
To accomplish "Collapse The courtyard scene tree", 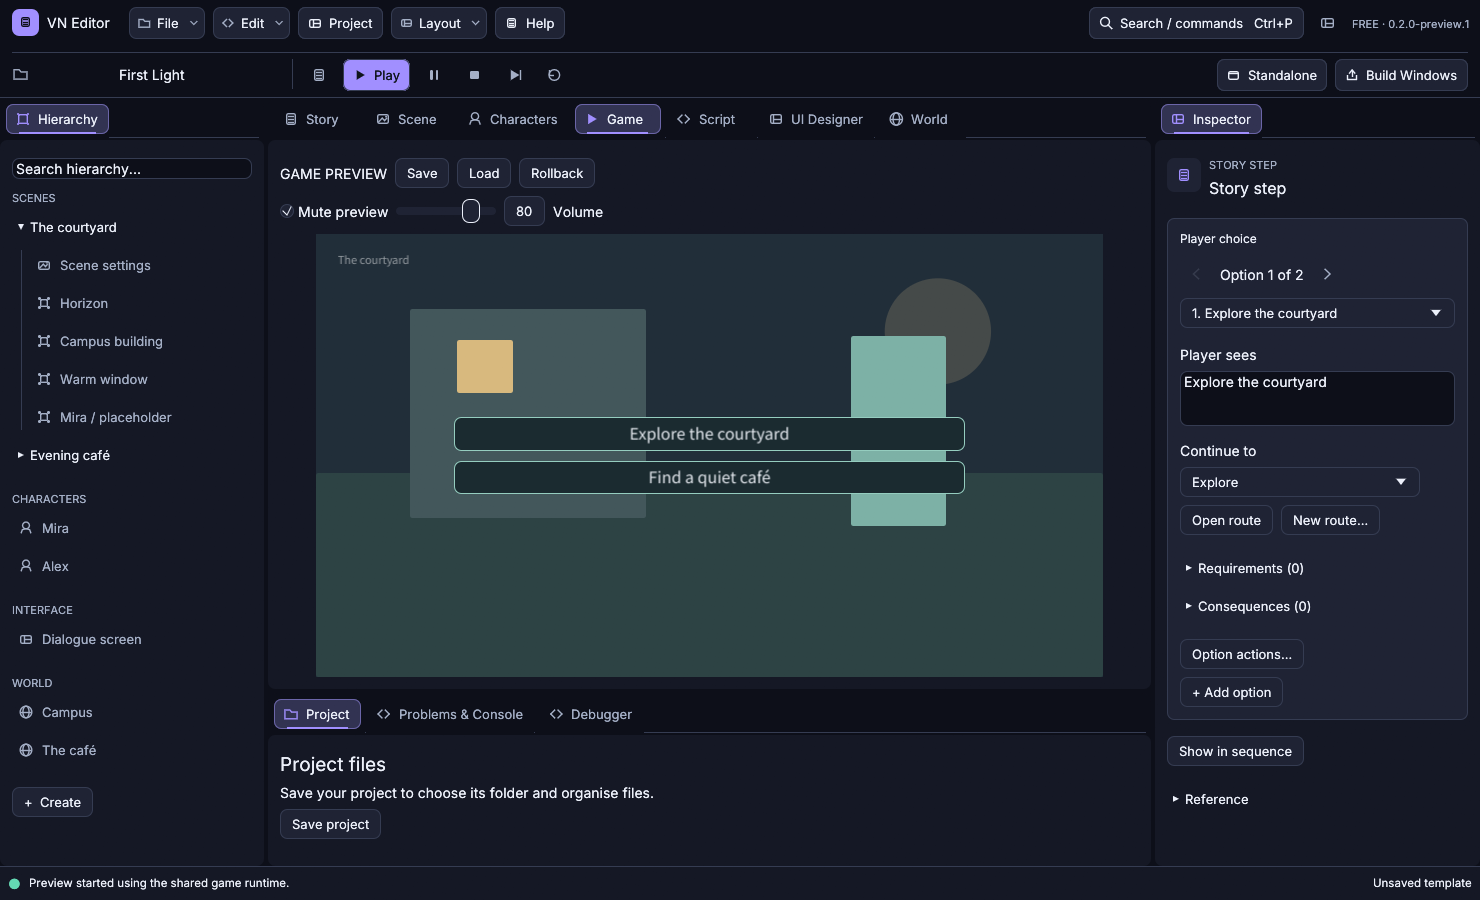I will tap(21, 227).
